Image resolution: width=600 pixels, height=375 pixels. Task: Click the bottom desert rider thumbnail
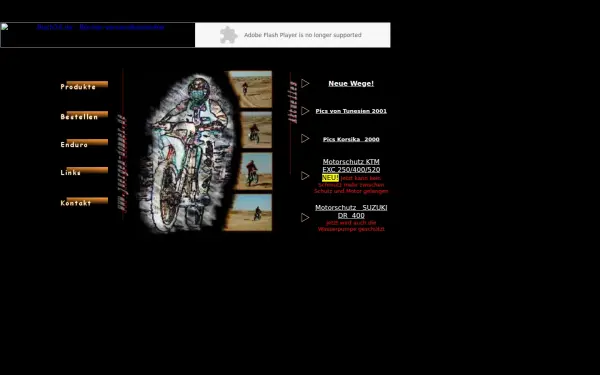click(x=248, y=212)
